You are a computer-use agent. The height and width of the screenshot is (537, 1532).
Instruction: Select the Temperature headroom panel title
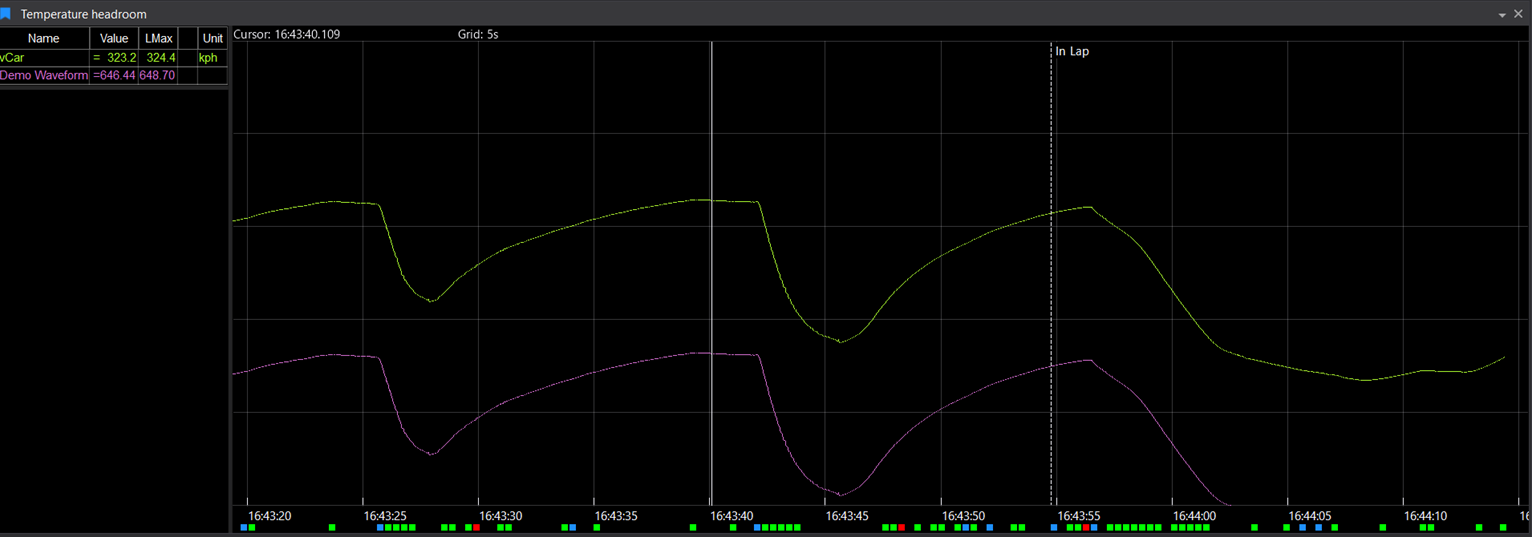tap(83, 15)
